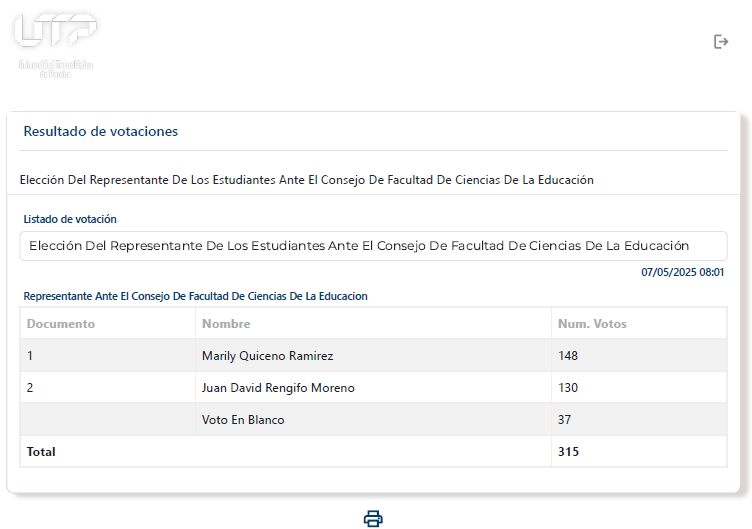Click the 130 votes cell
Screen dimensions: 752x529
(568, 388)
